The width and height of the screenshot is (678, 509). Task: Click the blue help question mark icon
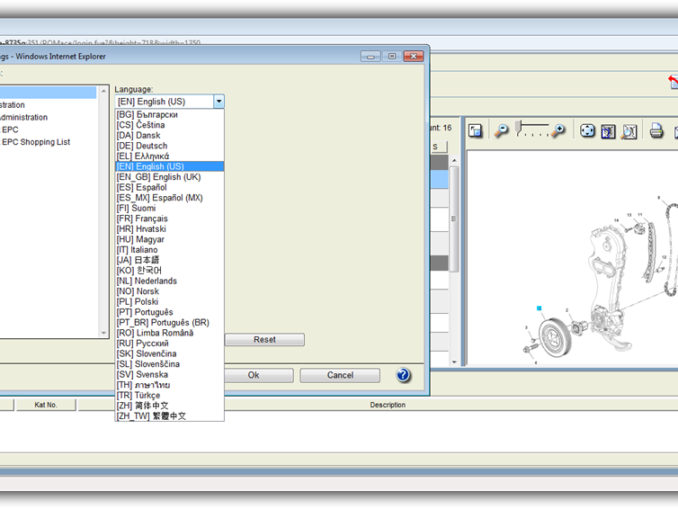click(x=403, y=376)
